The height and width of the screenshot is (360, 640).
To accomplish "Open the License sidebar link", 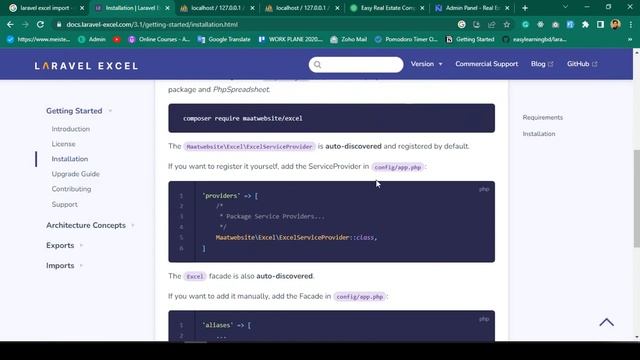I will point(63,144).
